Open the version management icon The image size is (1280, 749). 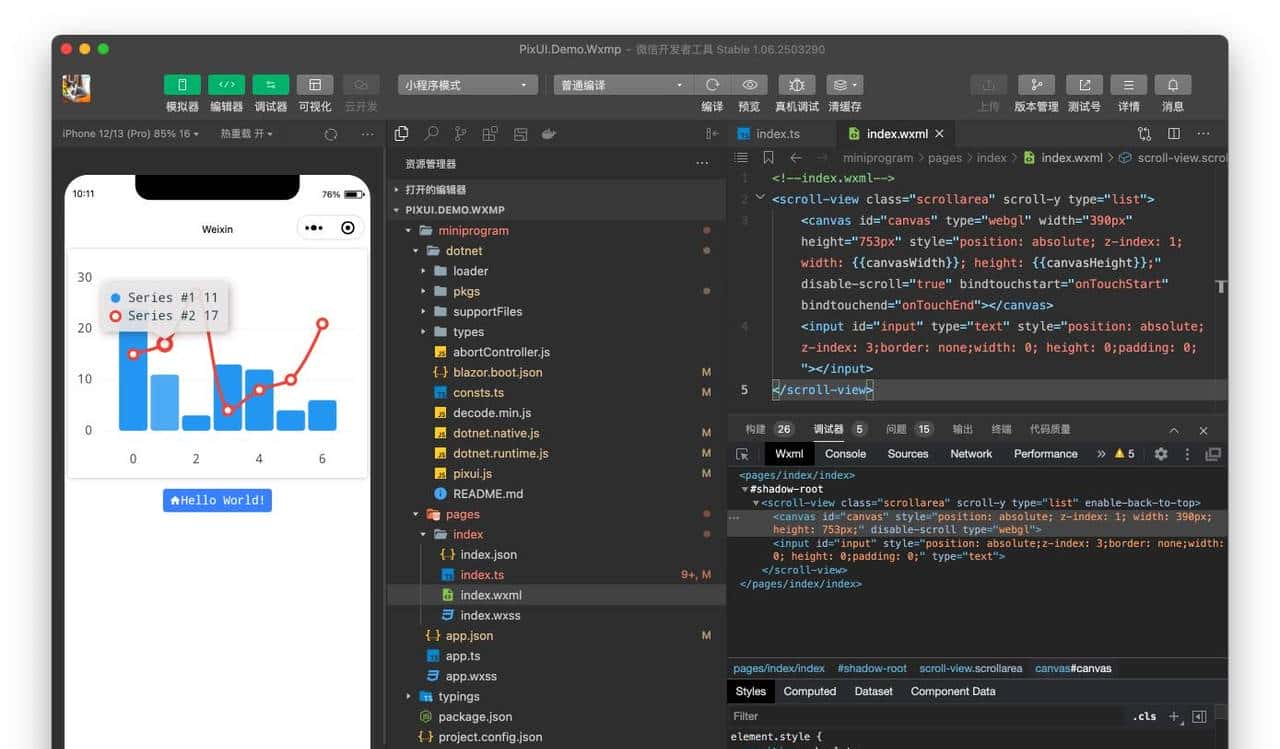1036,86
